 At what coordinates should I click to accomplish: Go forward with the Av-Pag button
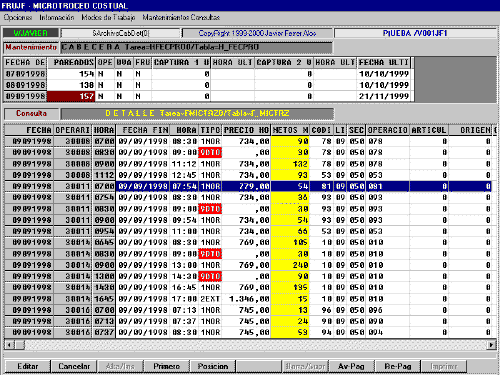coord(351,366)
